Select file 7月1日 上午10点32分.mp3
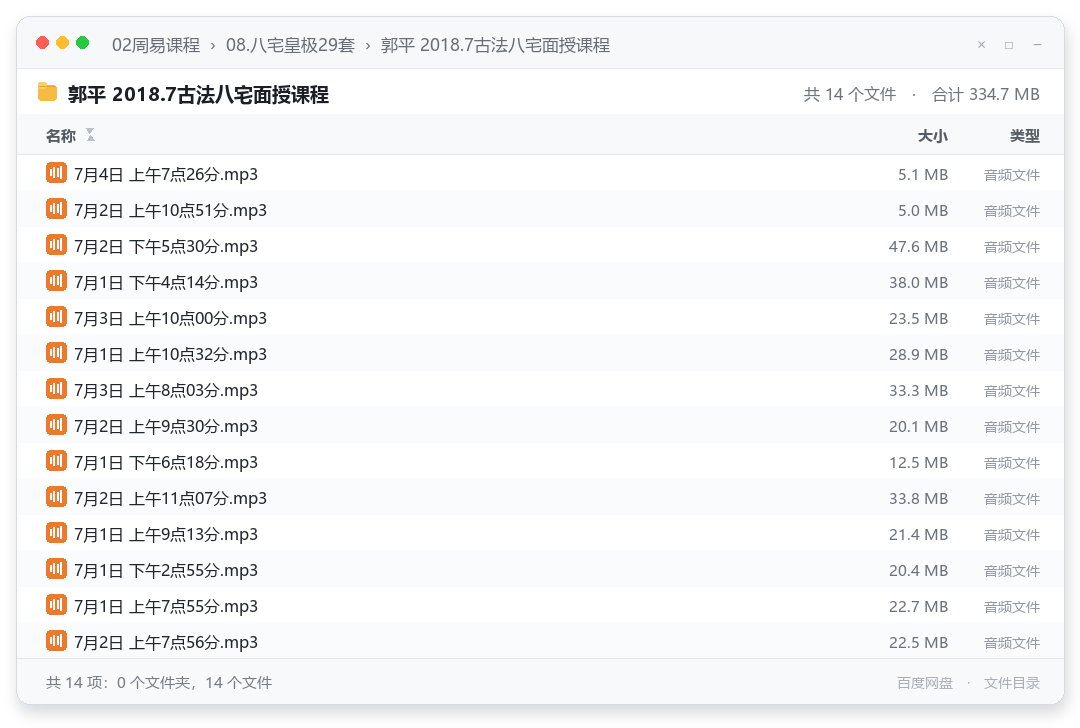Screen dimensions: 1080x728 pyautogui.click(x=540, y=353)
